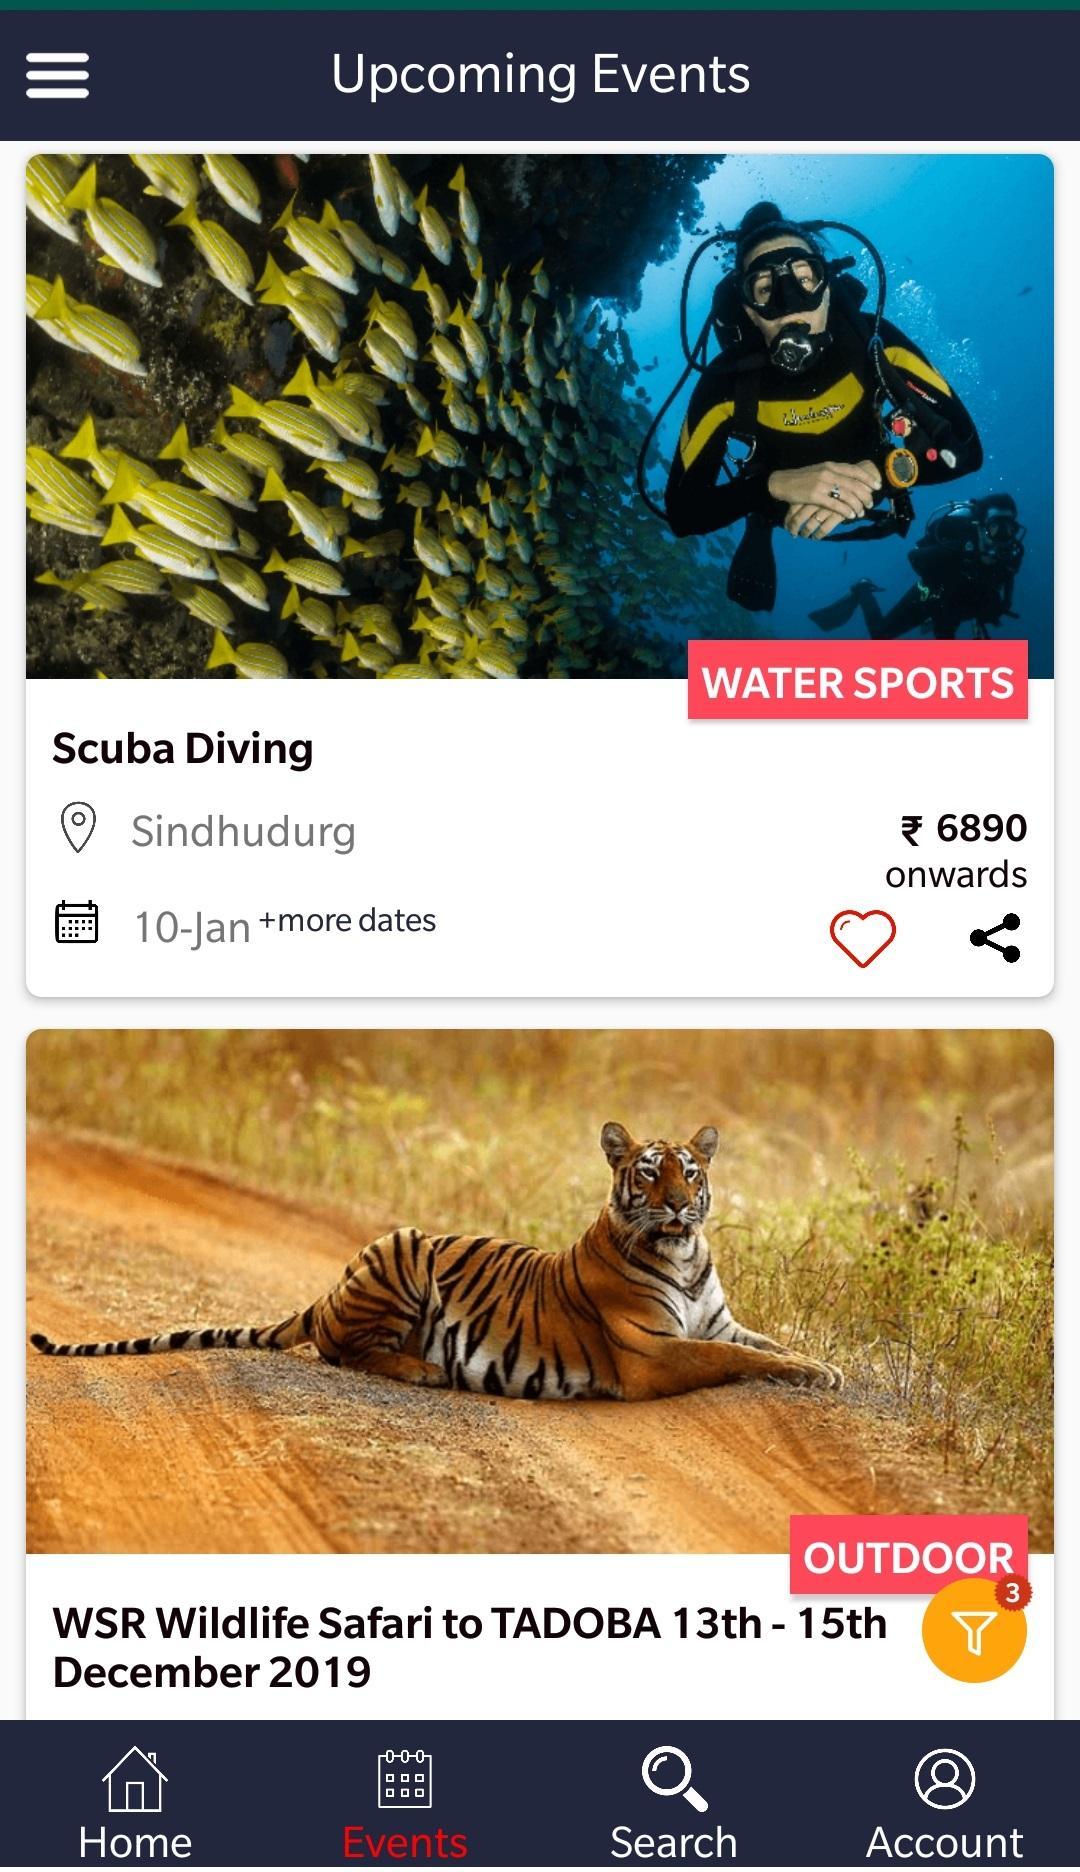Tap the location pin beside Sindhudurg
Image resolution: width=1080 pixels, height=1872 pixels.
[78, 828]
